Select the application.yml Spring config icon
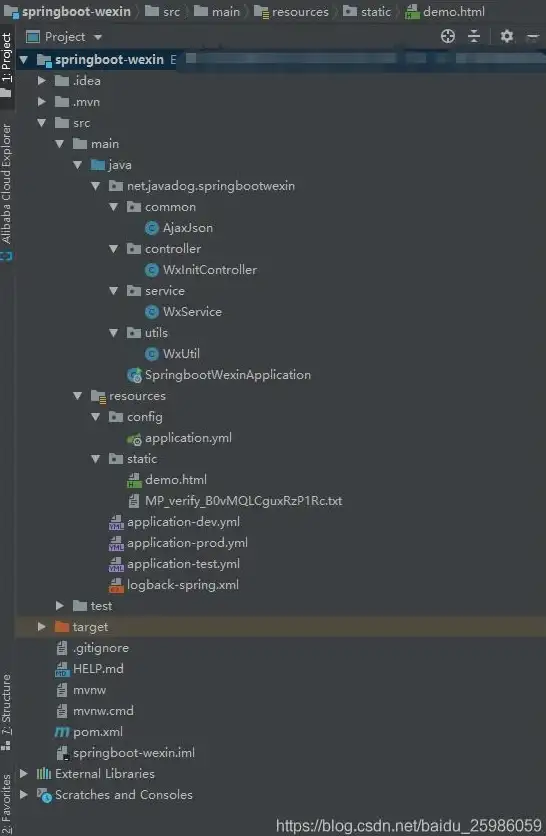This screenshot has width=546, height=836. point(134,439)
